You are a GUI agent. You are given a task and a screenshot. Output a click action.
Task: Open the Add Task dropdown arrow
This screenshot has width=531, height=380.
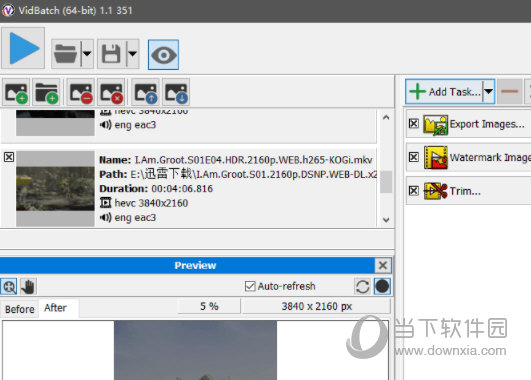(x=489, y=91)
